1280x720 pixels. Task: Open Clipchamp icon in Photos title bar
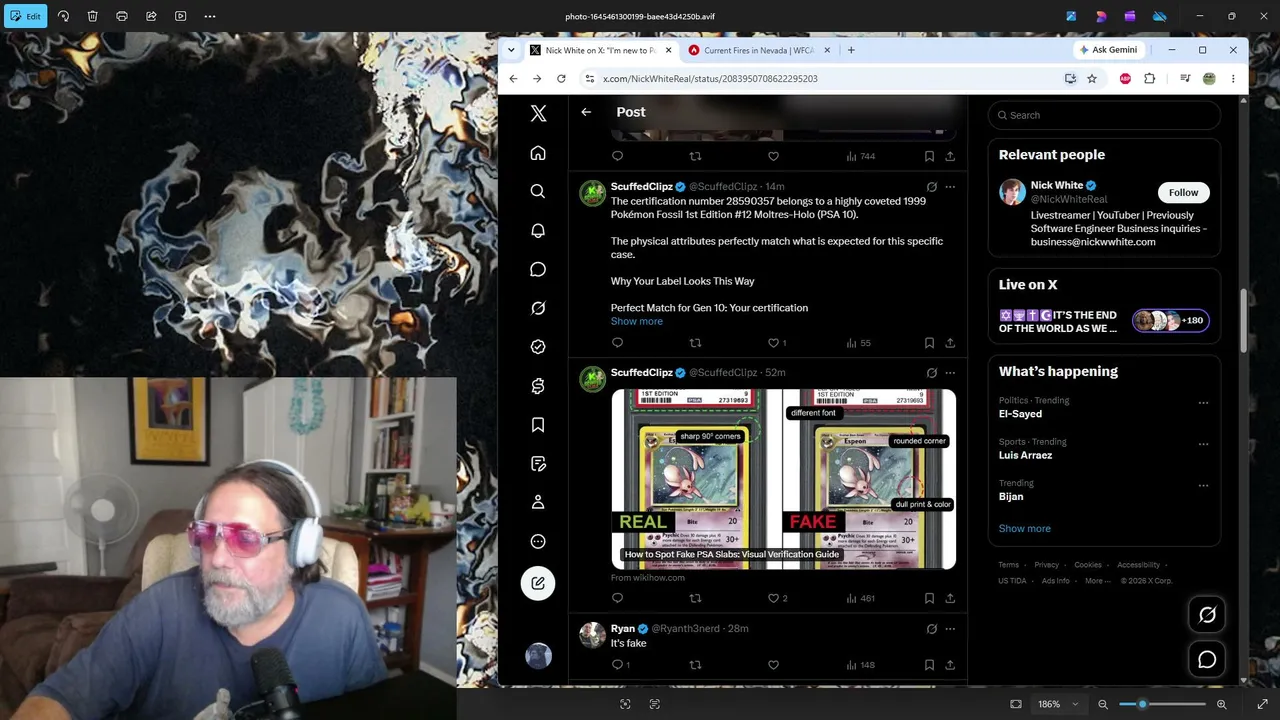click(1130, 16)
